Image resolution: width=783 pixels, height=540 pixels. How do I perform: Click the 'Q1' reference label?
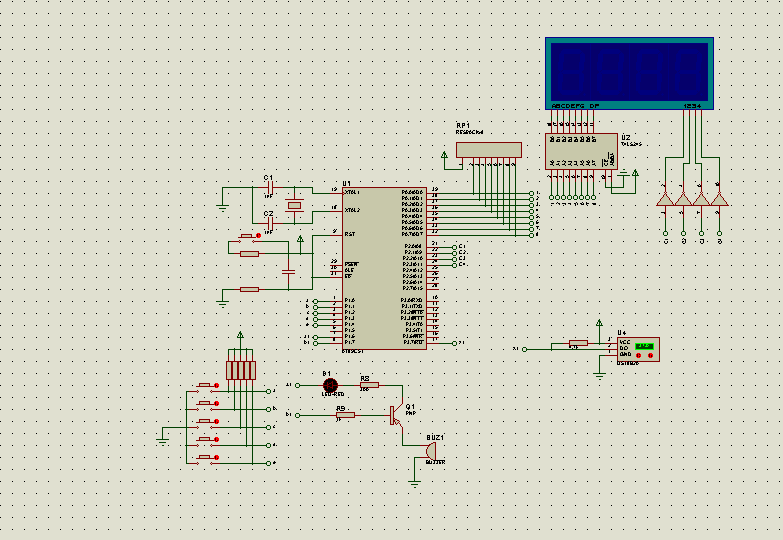coord(410,407)
